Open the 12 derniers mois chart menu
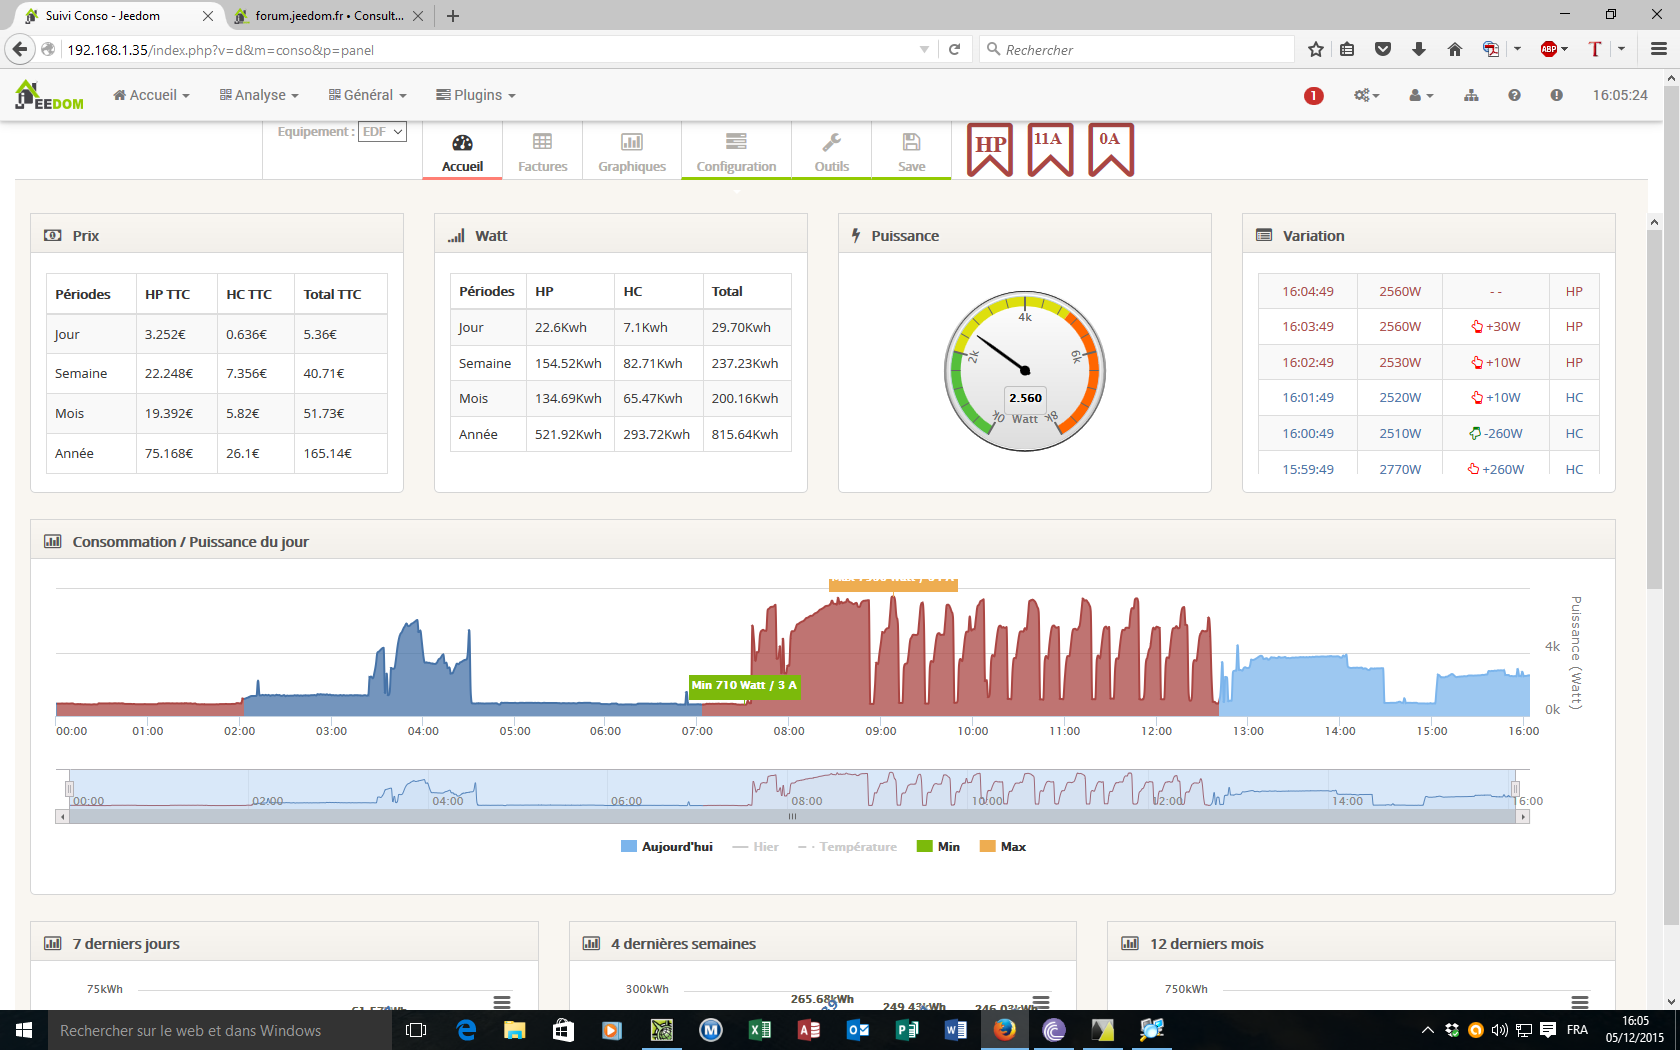1680x1050 pixels. pos(1580,1002)
